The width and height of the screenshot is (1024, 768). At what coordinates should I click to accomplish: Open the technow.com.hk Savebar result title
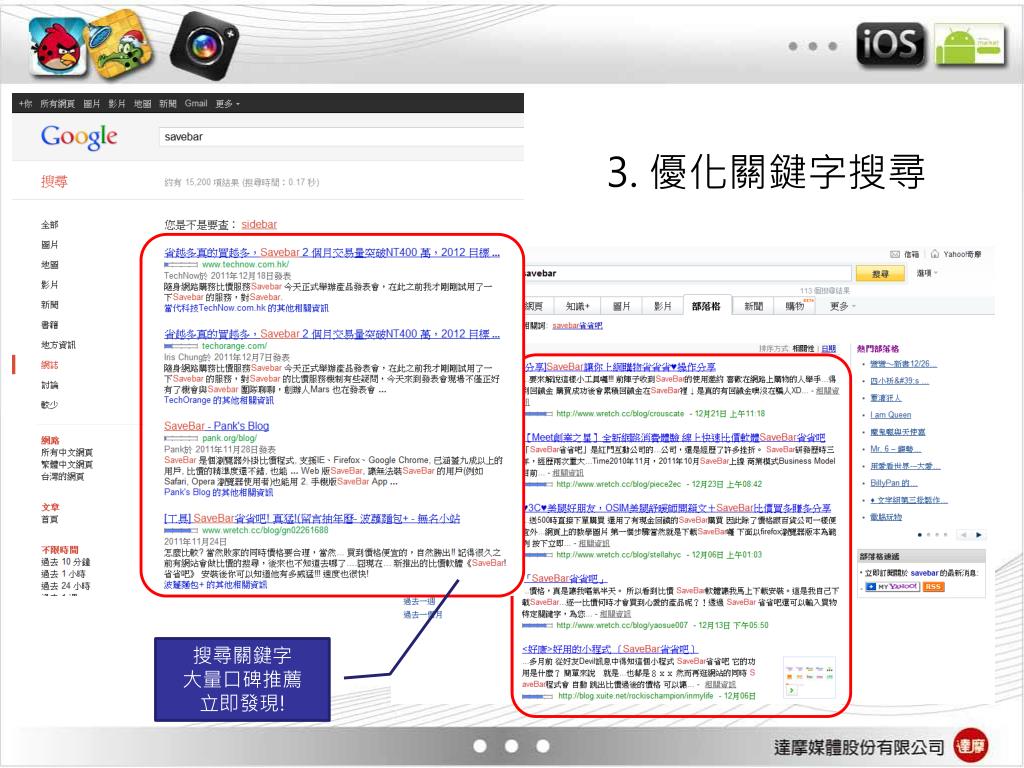(332, 252)
